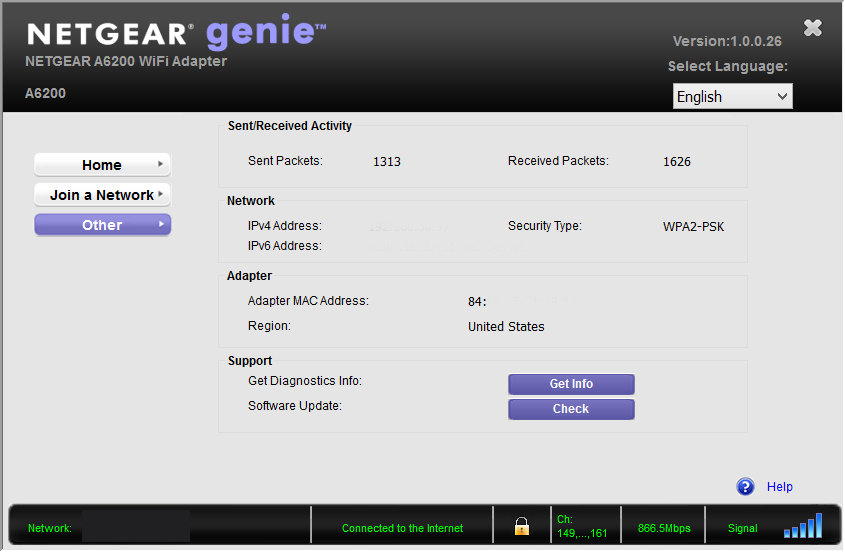Click the channel 149,...,161 indicator
The height and width of the screenshot is (552, 845).
click(x=582, y=526)
